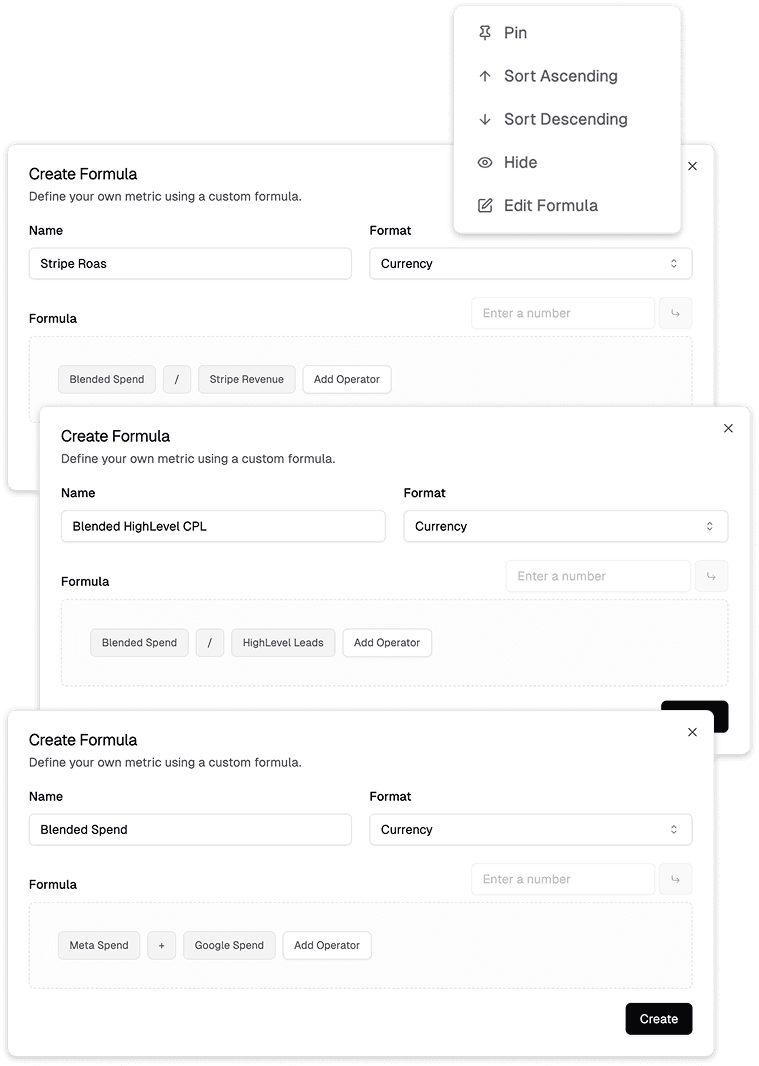Click enter arrow beside Stripe Roas number field
The height and width of the screenshot is (1066, 759).
point(676,313)
